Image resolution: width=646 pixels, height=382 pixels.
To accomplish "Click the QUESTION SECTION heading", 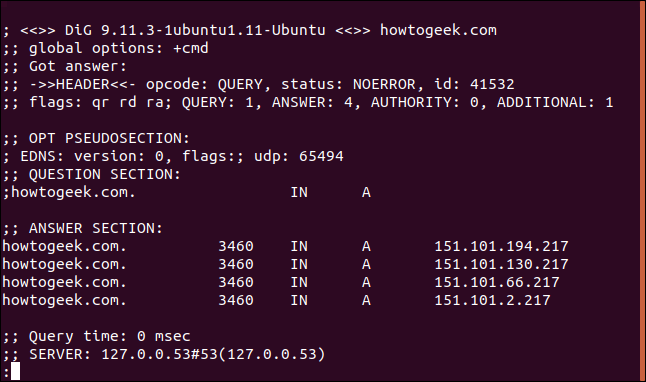I will [x=104, y=174].
